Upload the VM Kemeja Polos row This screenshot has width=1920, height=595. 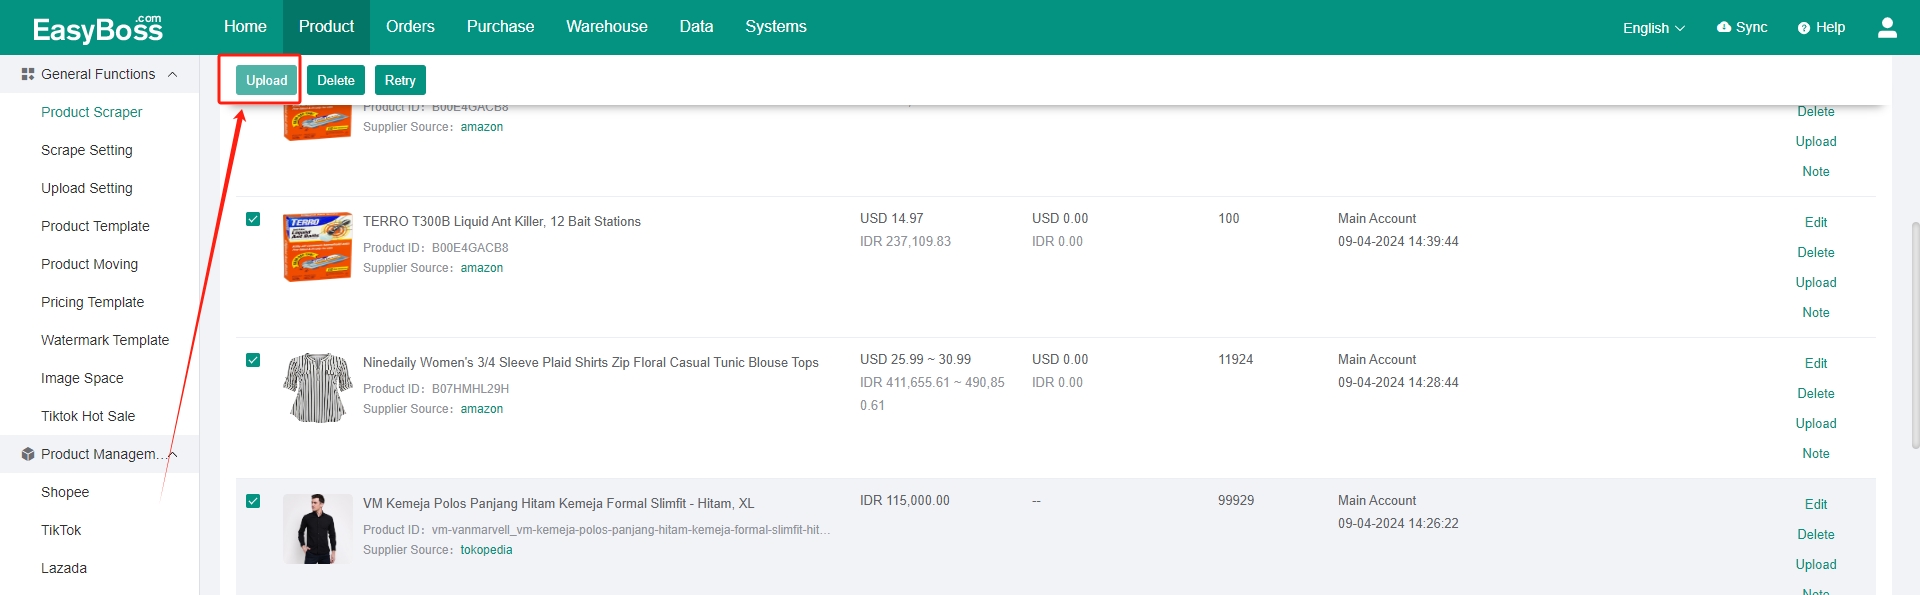point(1816,564)
